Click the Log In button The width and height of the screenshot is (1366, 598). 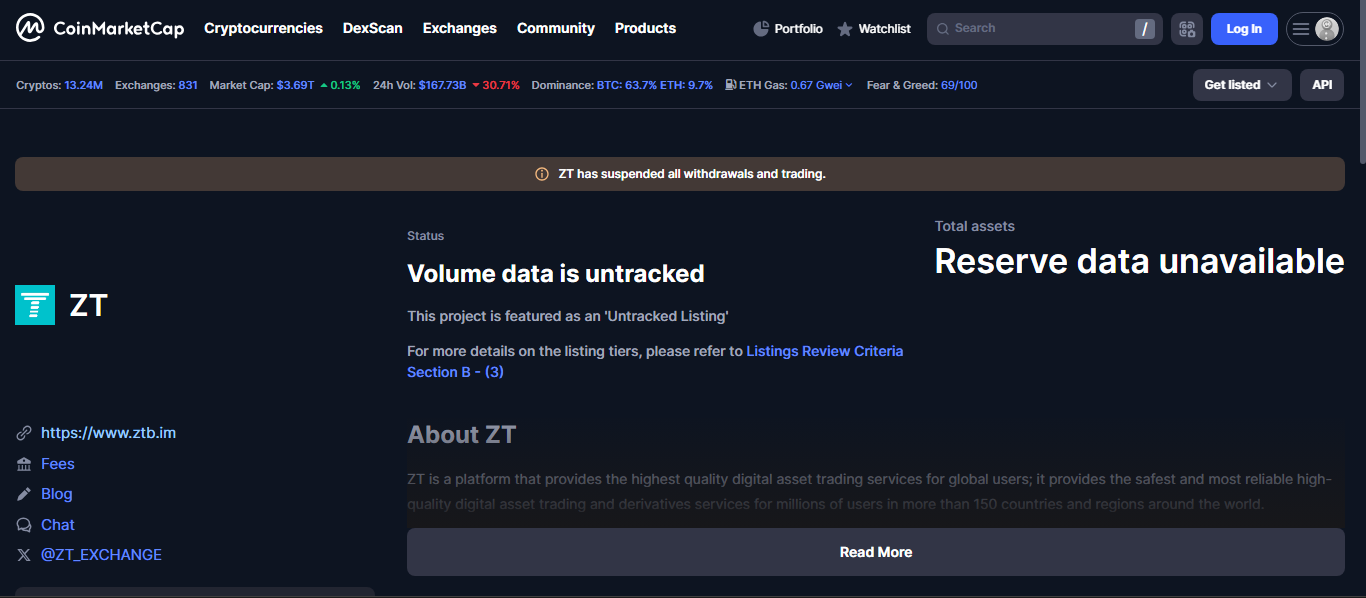click(1243, 29)
